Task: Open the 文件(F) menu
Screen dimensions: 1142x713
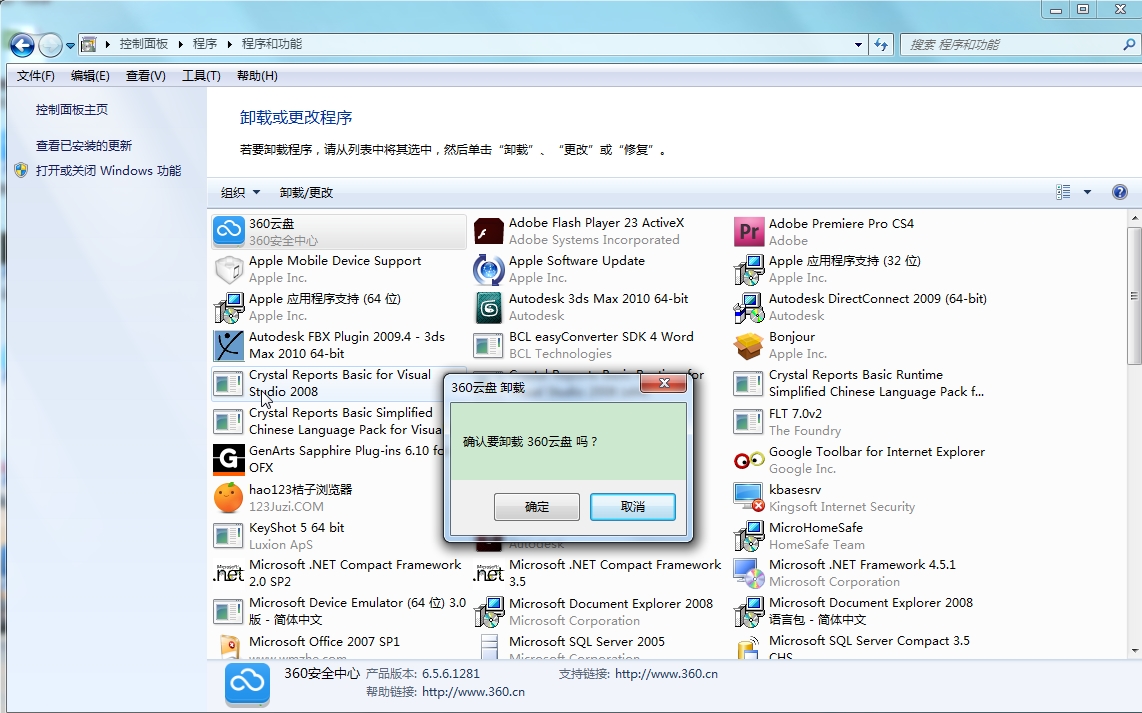Action: pos(36,76)
